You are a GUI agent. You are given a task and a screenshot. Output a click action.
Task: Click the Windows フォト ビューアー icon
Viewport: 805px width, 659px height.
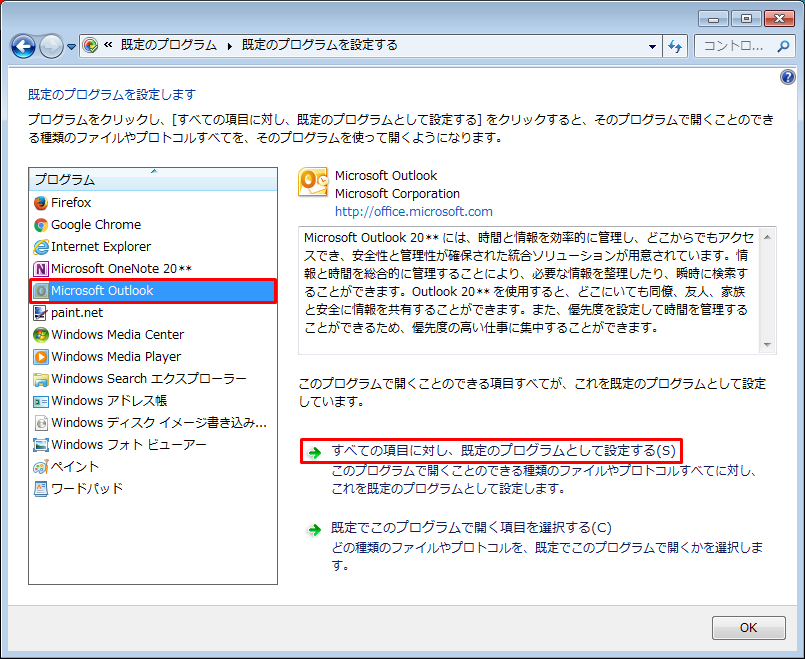[41, 445]
